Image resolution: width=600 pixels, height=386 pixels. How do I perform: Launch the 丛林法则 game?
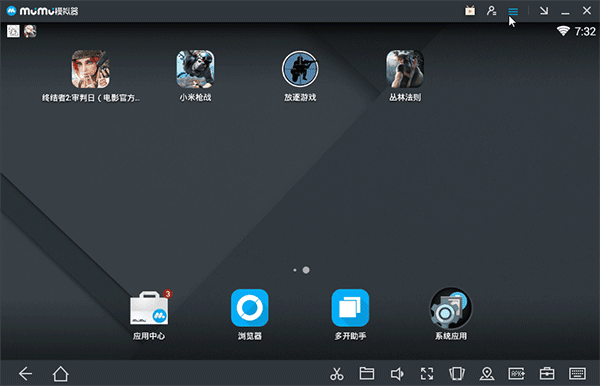click(405, 69)
